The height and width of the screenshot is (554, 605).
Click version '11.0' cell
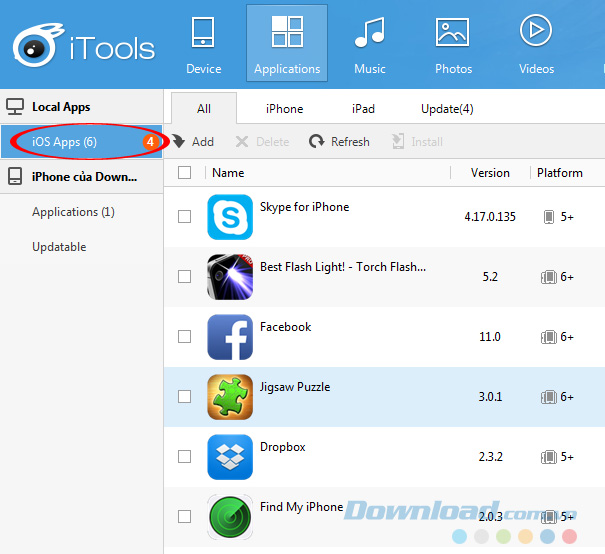coord(490,337)
